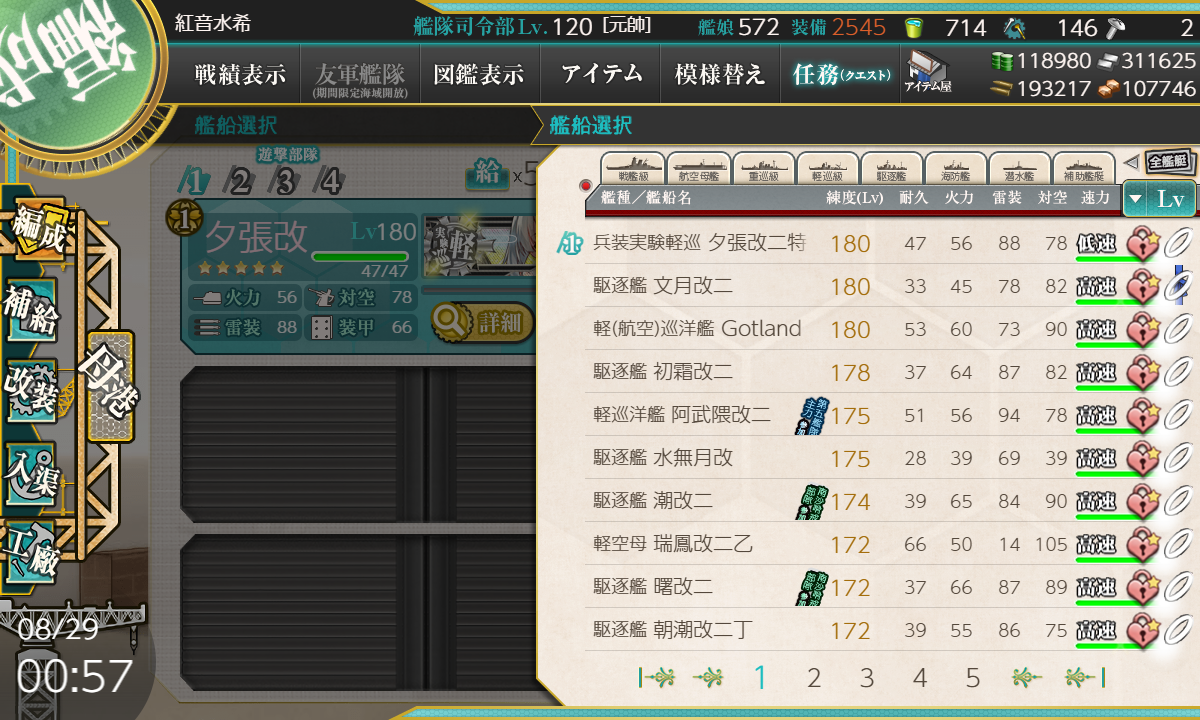Toggle heart lock on Gotland row
Viewport: 1200px width, 720px height.
1143,329
